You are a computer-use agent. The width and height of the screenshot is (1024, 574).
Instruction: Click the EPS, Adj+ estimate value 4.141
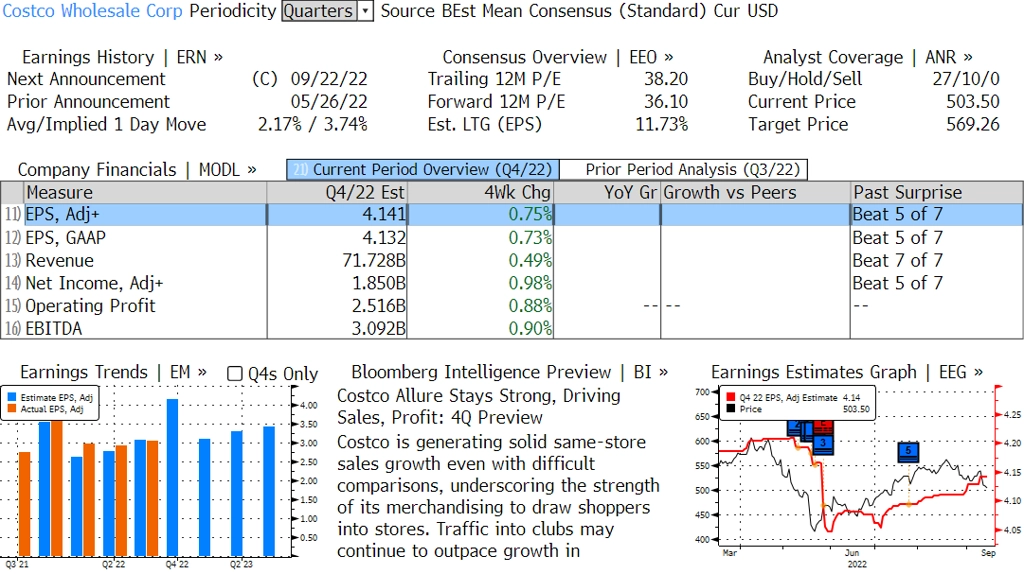[384, 214]
